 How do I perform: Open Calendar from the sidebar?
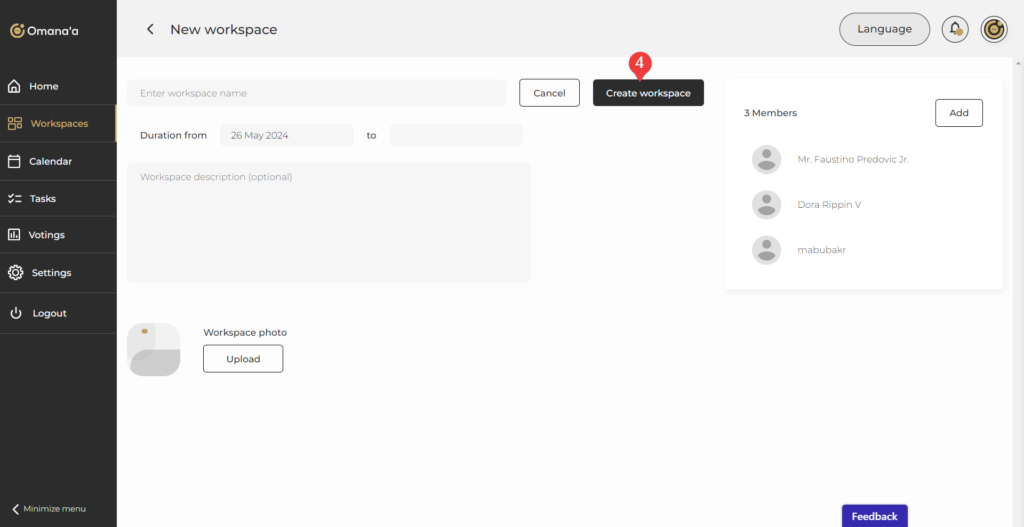50,161
